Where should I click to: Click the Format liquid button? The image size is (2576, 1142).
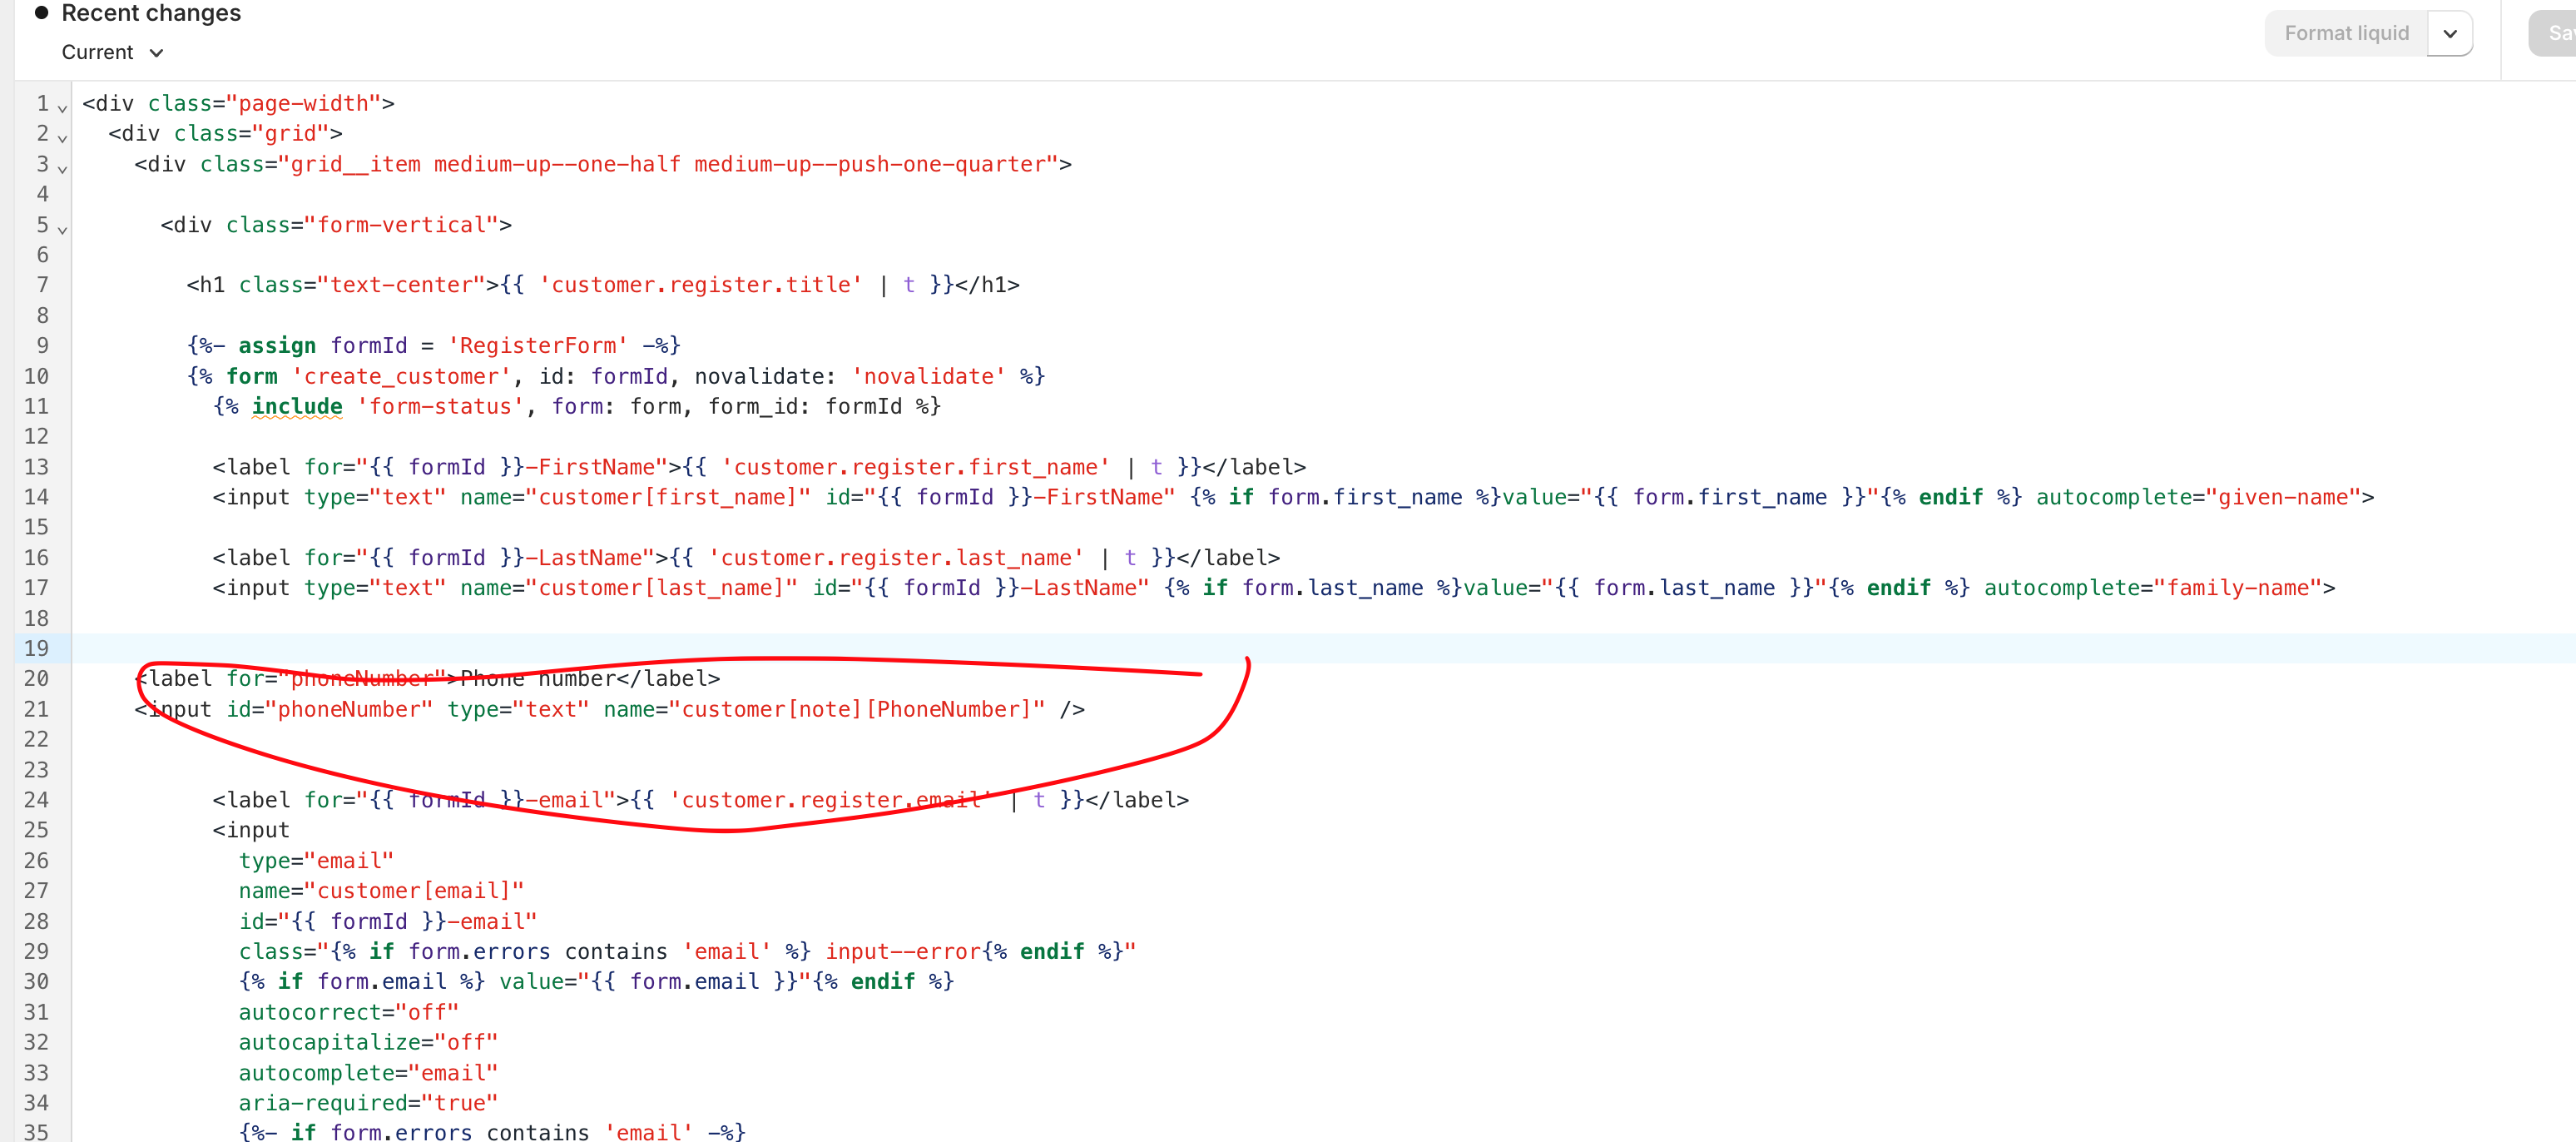click(2345, 33)
